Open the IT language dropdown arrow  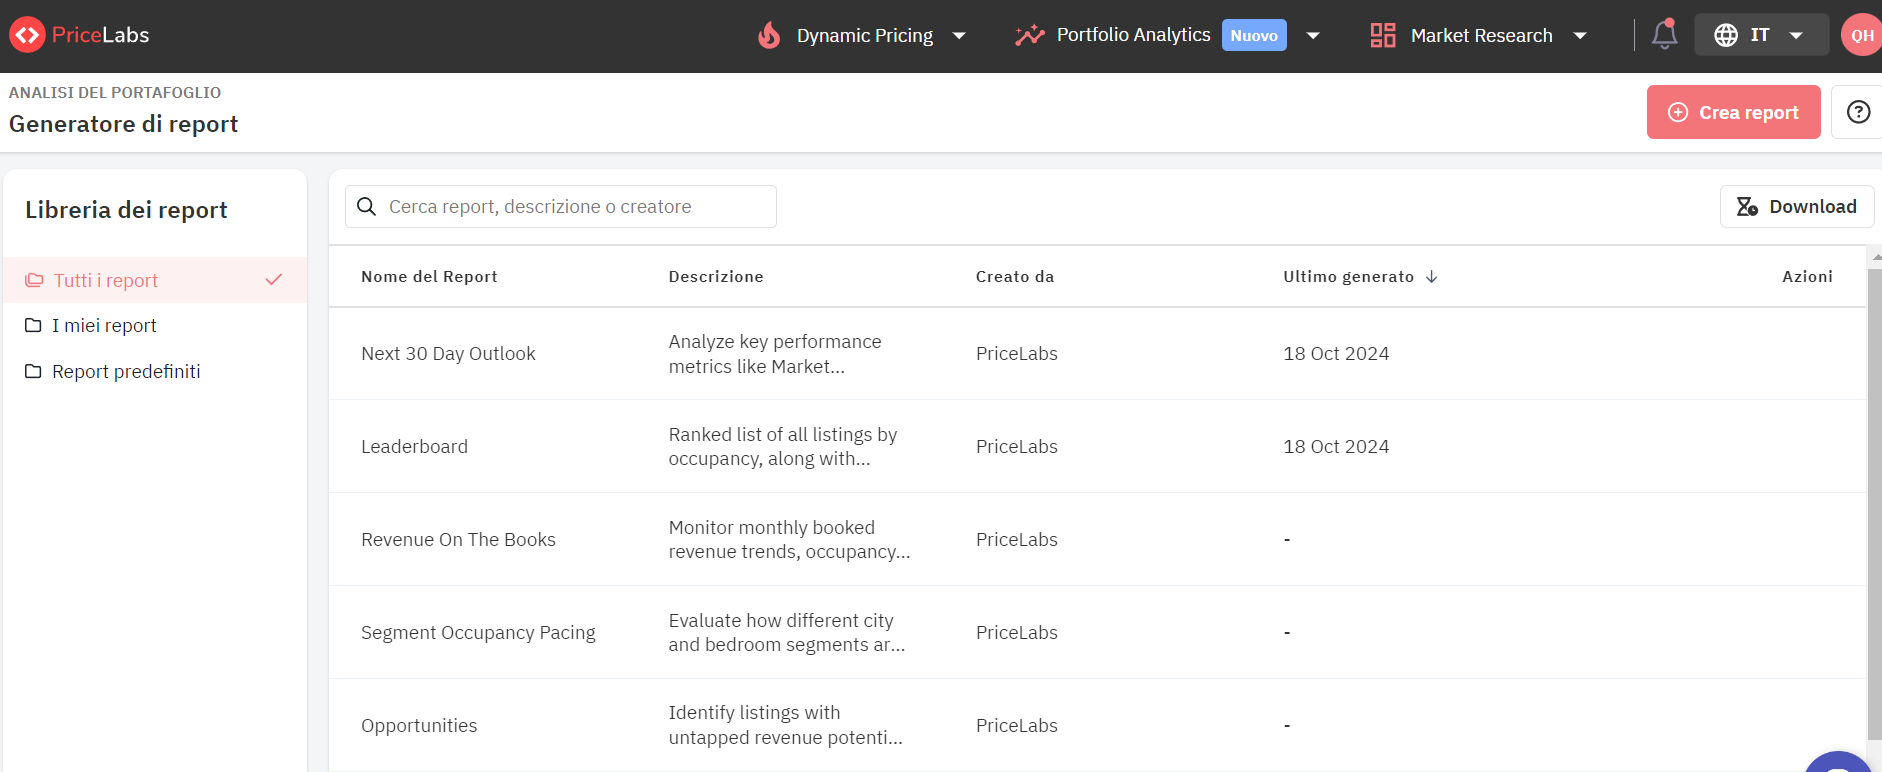tap(1796, 36)
